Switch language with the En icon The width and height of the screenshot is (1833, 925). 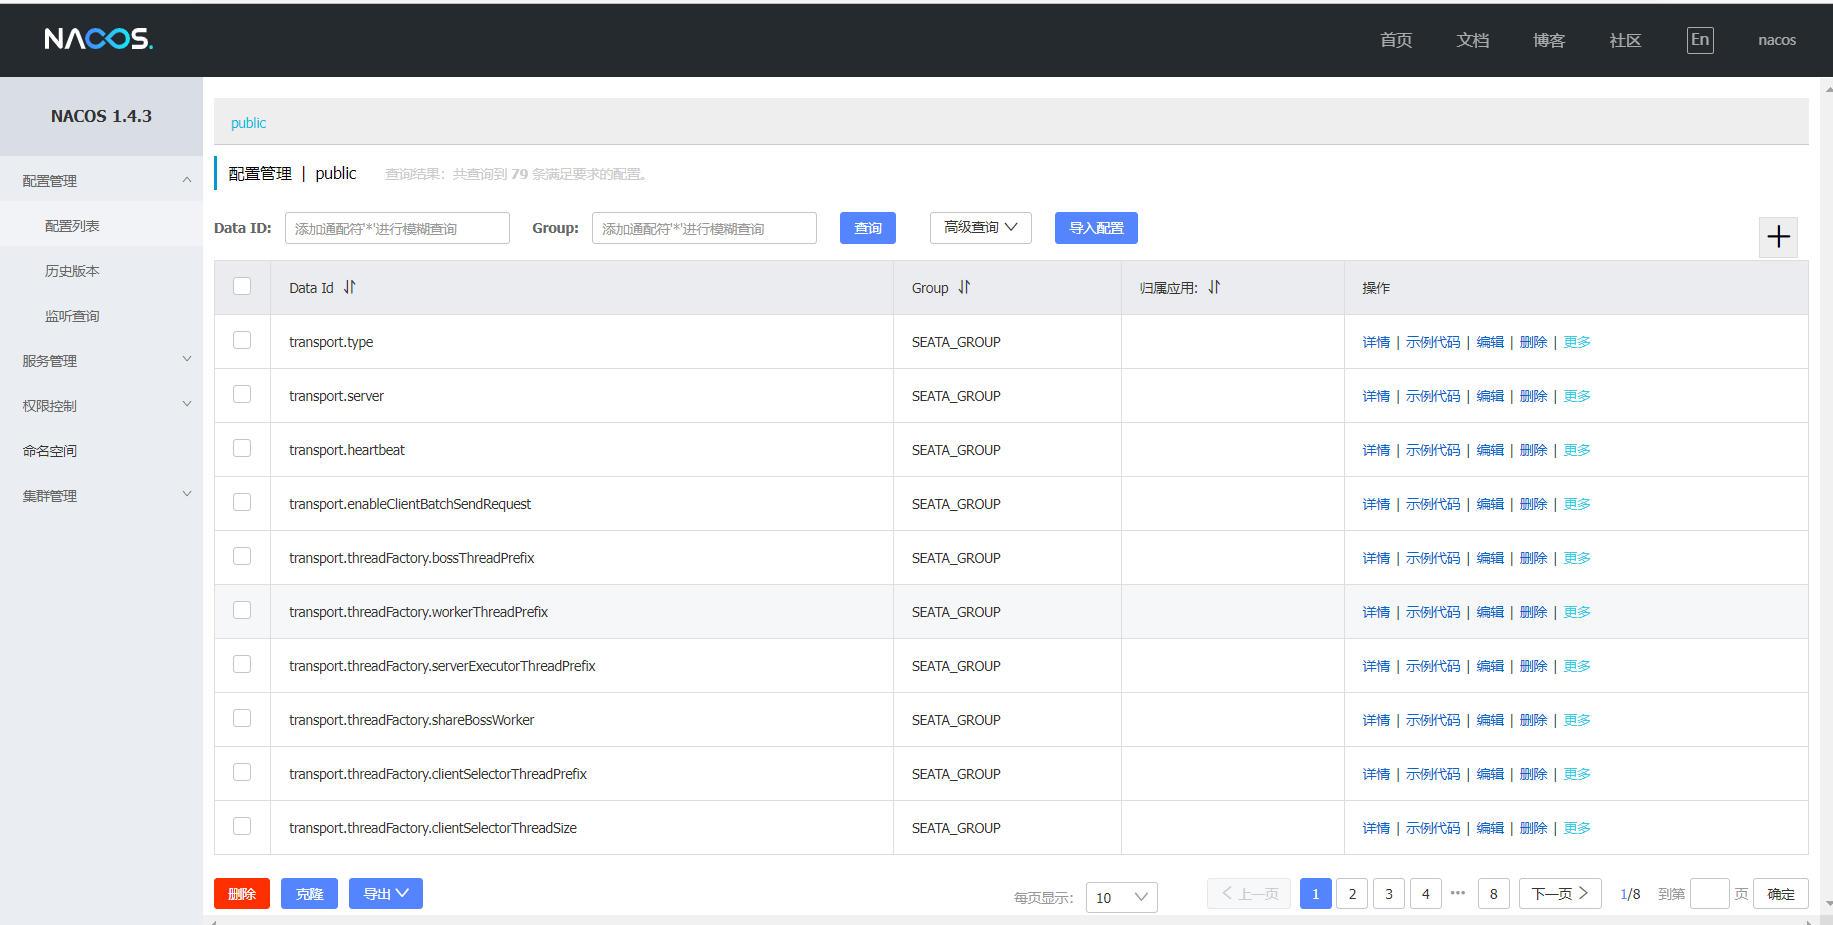[x=1700, y=40]
